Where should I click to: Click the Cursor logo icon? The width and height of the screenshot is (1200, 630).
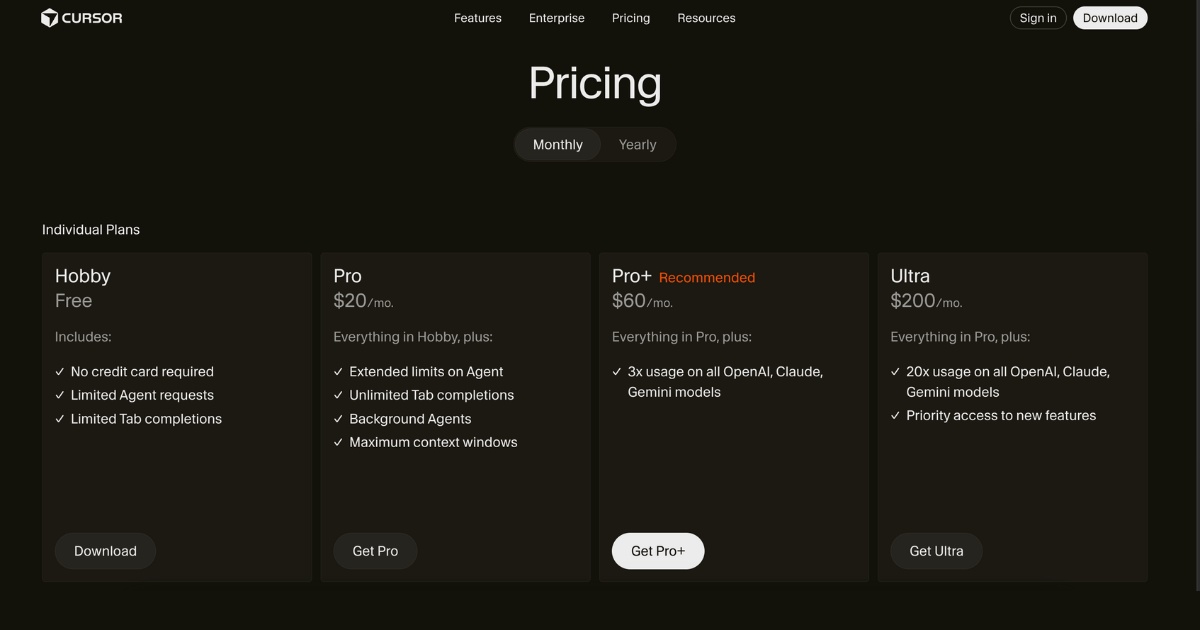(49, 18)
